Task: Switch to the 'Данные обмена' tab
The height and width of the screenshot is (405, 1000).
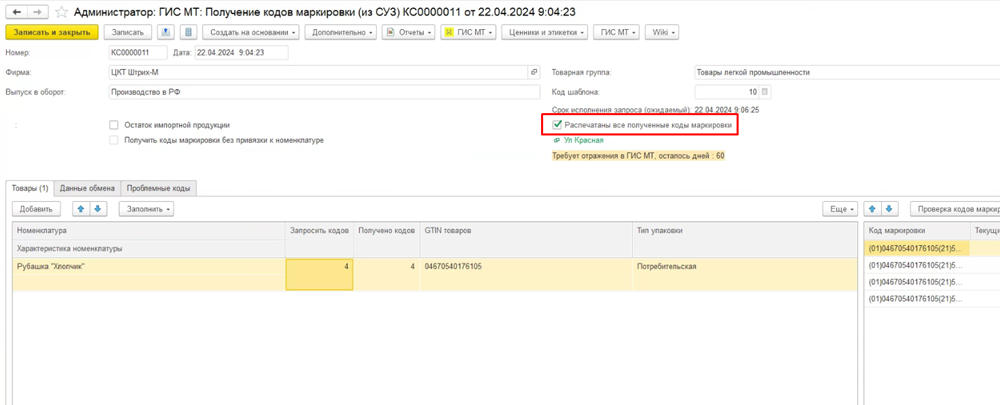Action: (87, 188)
